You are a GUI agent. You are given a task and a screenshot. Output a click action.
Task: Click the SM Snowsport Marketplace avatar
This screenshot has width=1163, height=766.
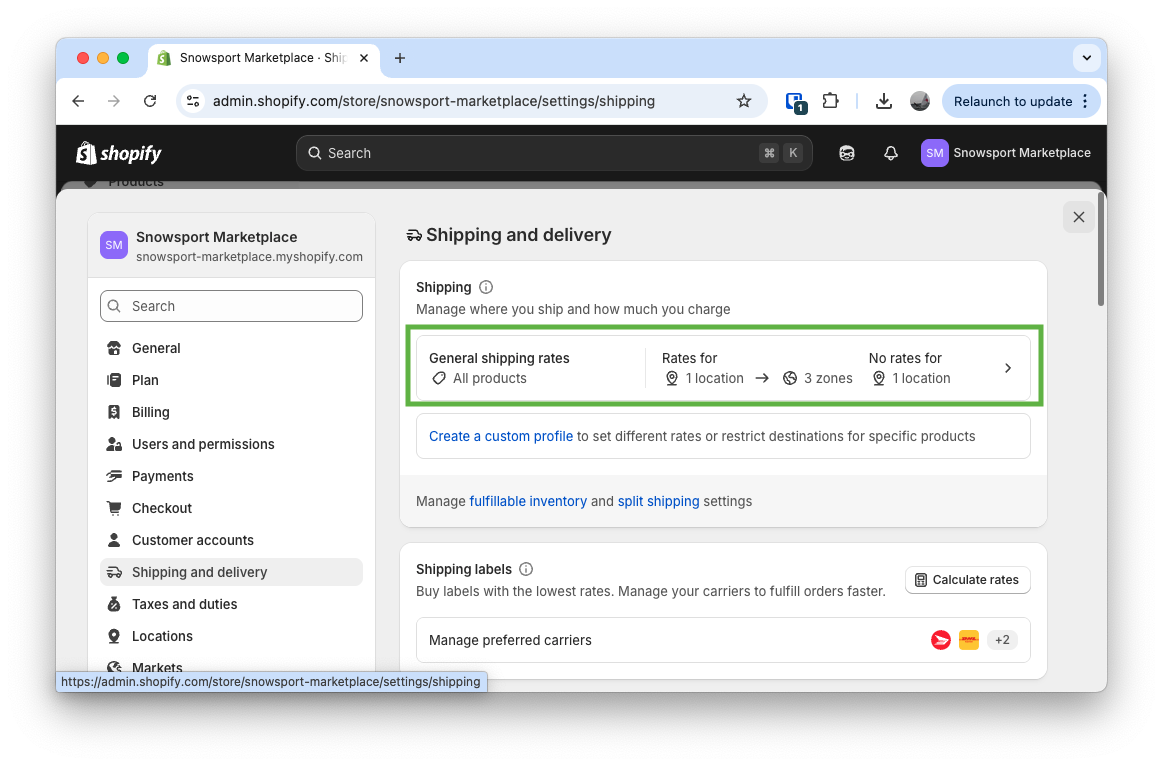(934, 152)
